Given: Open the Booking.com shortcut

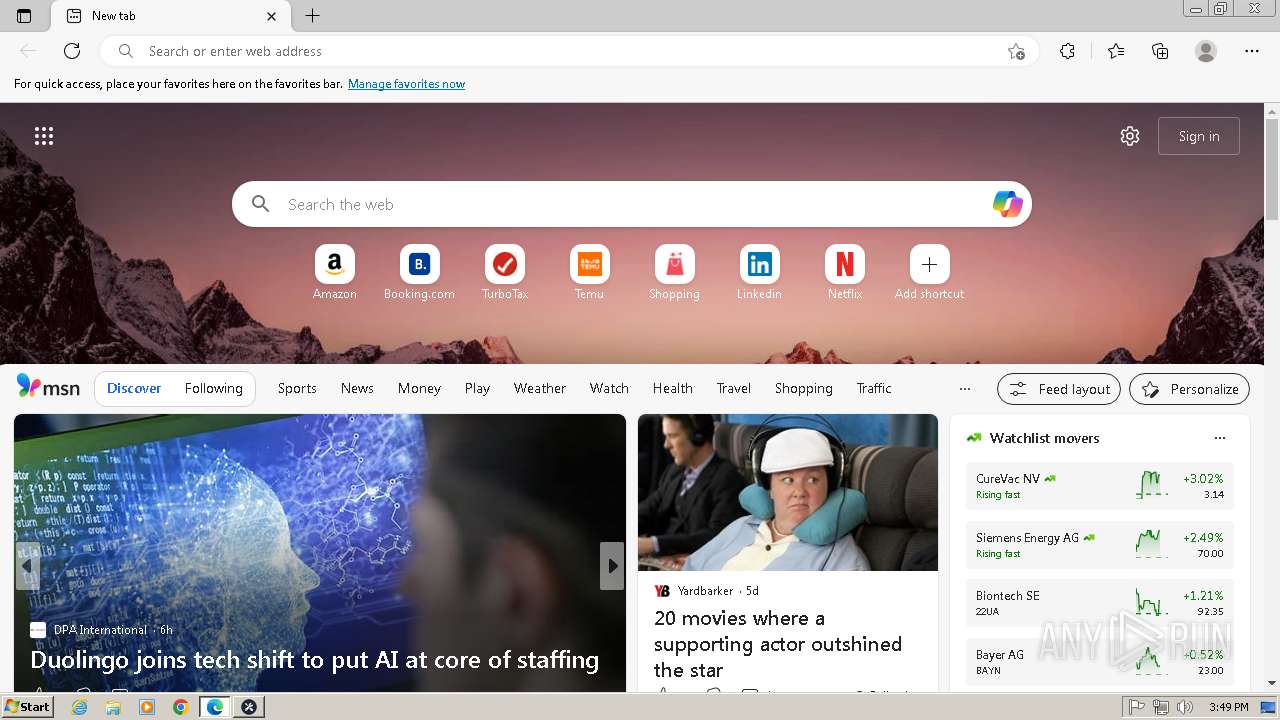Looking at the screenshot, I should coord(420,273).
